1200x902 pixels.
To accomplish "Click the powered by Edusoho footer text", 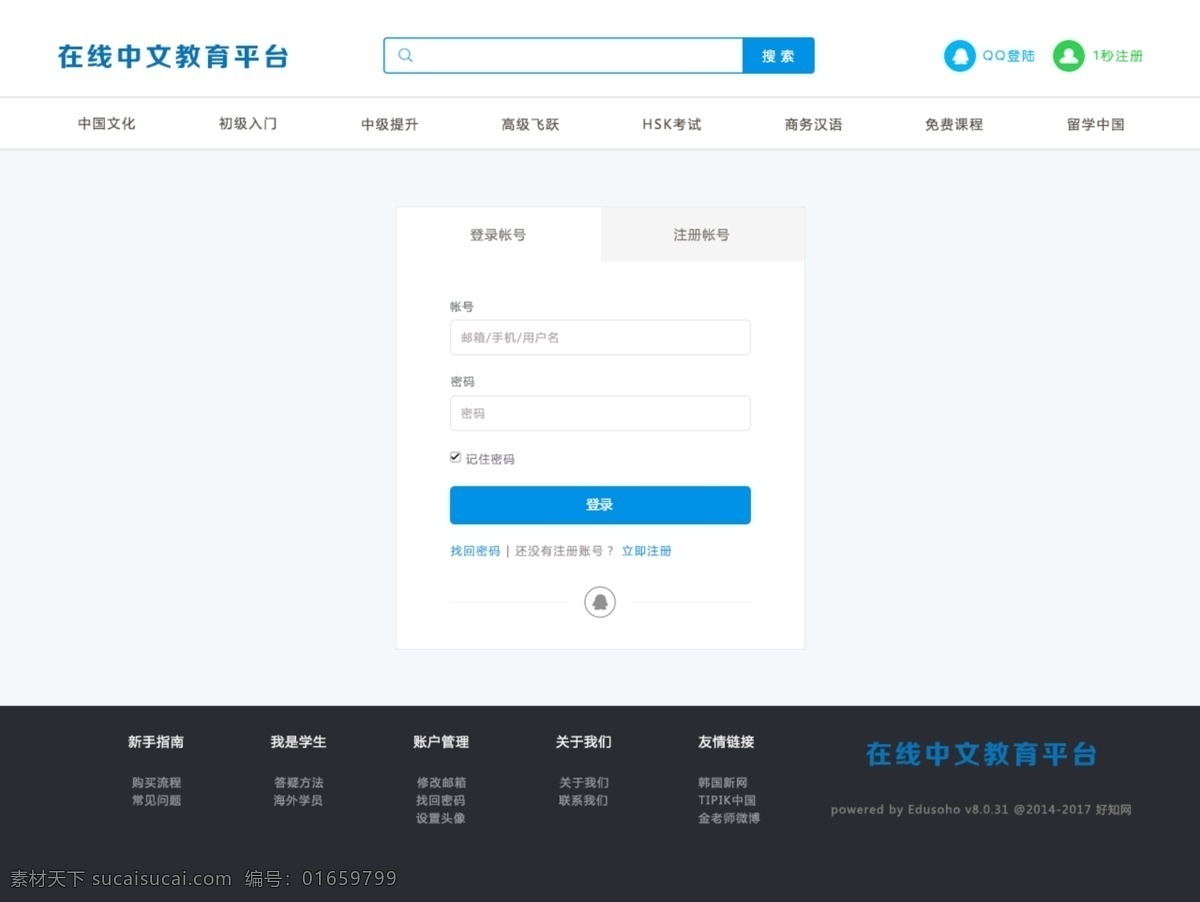I will click(981, 810).
